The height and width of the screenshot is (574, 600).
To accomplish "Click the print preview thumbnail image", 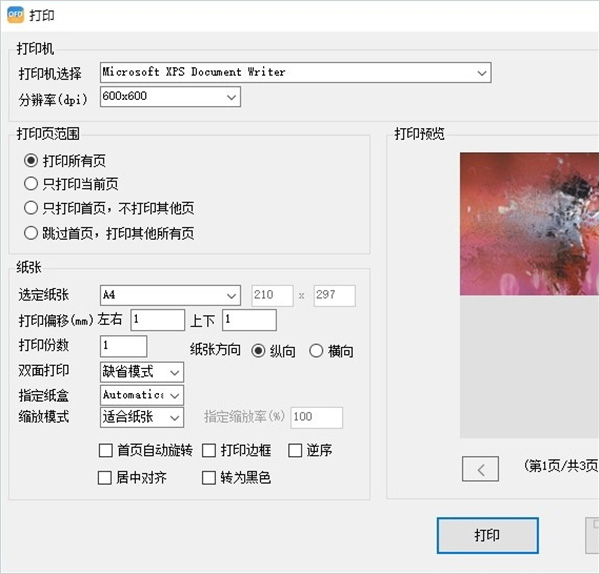I will tap(530, 224).
